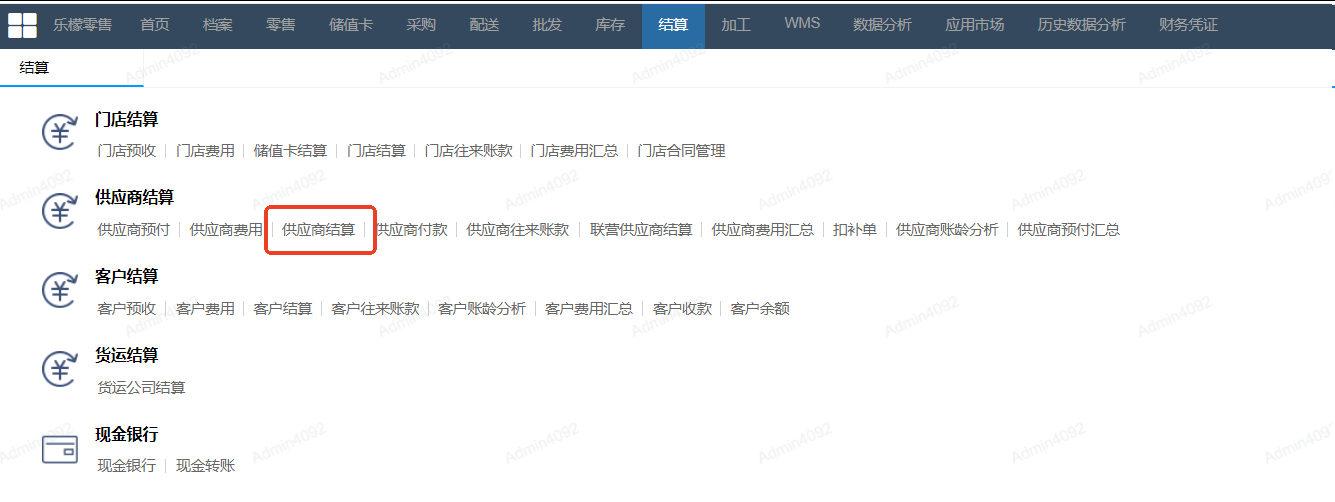Open the 供应商费用 link
The width and height of the screenshot is (1335, 502).
tap(226, 230)
